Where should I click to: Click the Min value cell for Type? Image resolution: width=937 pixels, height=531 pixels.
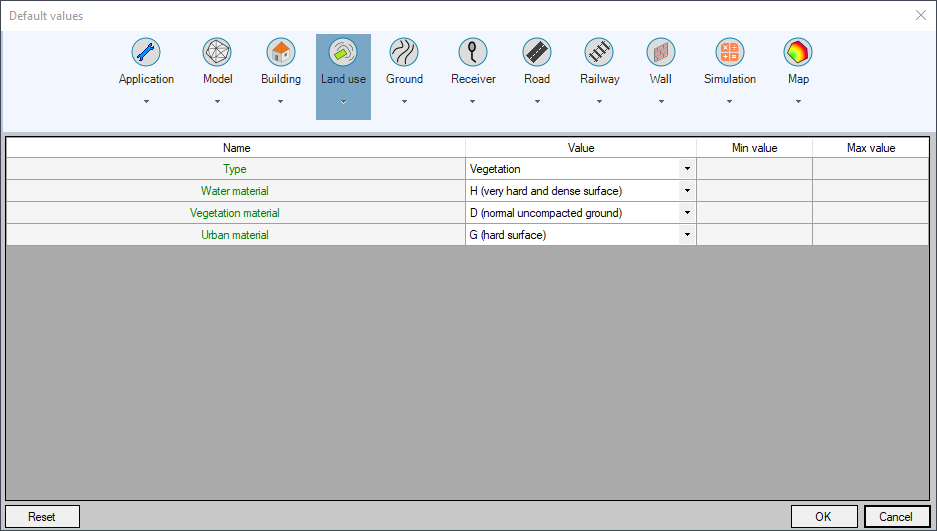point(754,169)
